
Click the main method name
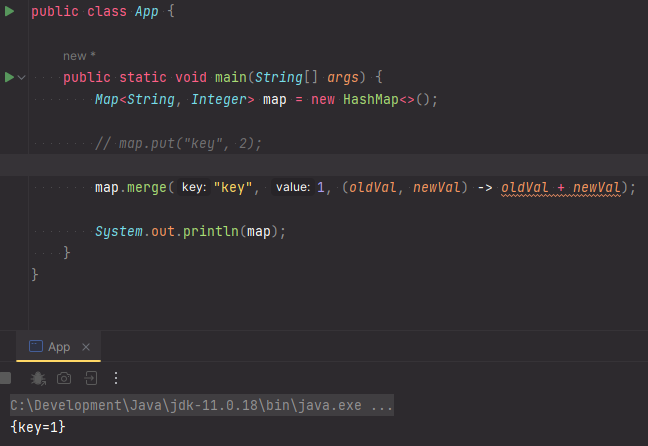point(231,77)
